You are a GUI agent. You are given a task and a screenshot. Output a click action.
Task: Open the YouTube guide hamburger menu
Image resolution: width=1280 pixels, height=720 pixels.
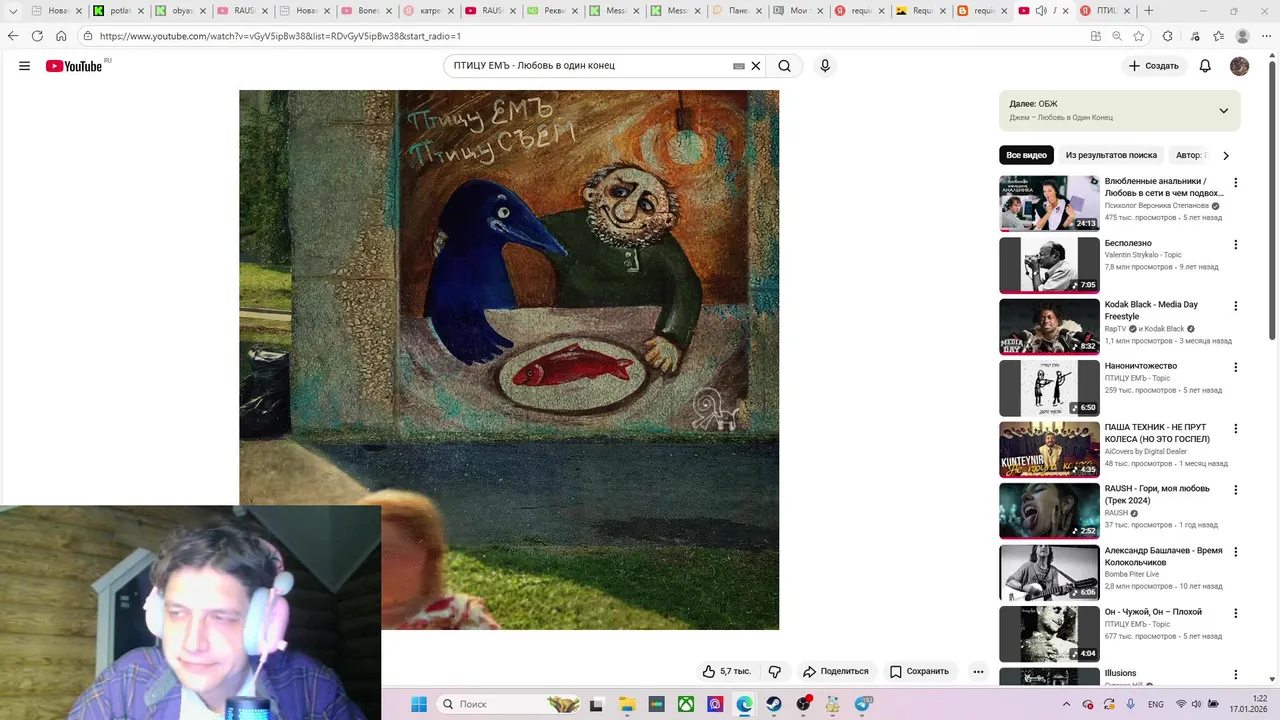pyautogui.click(x=24, y=66)
